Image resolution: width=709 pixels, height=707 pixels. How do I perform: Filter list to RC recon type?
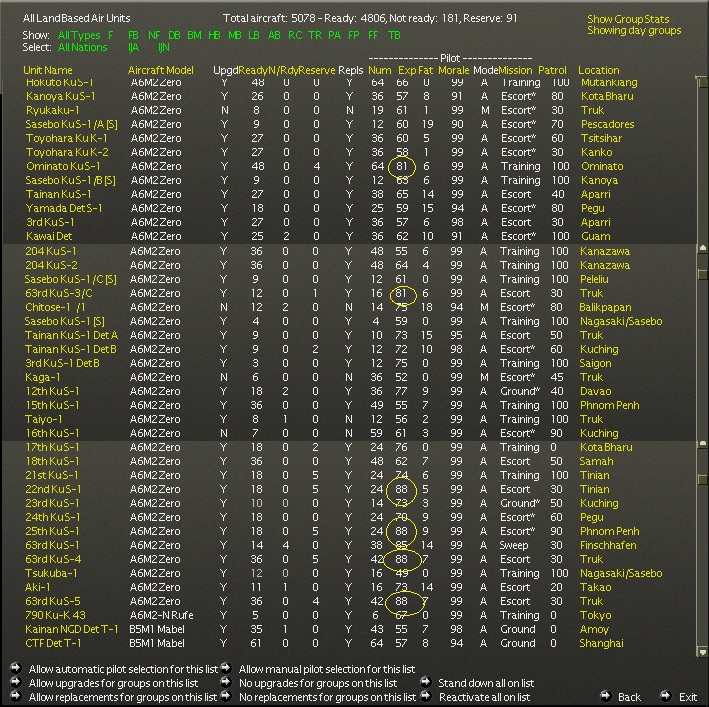click(295, 35)
